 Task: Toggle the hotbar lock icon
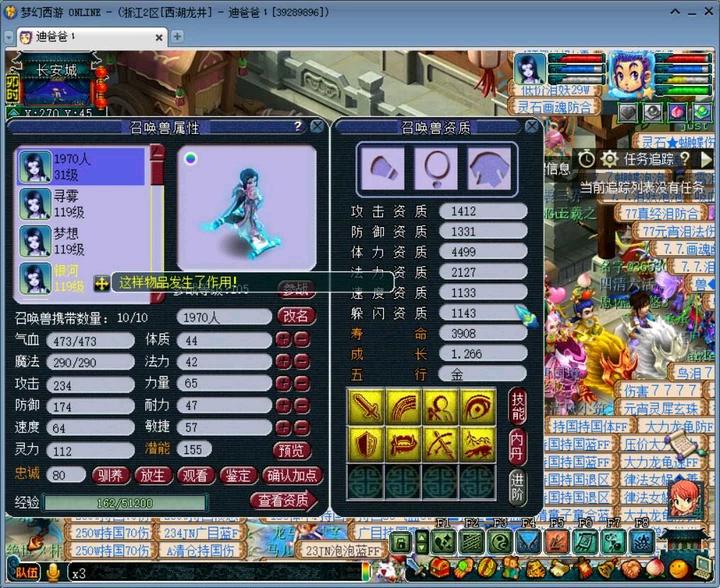[401, 543]
